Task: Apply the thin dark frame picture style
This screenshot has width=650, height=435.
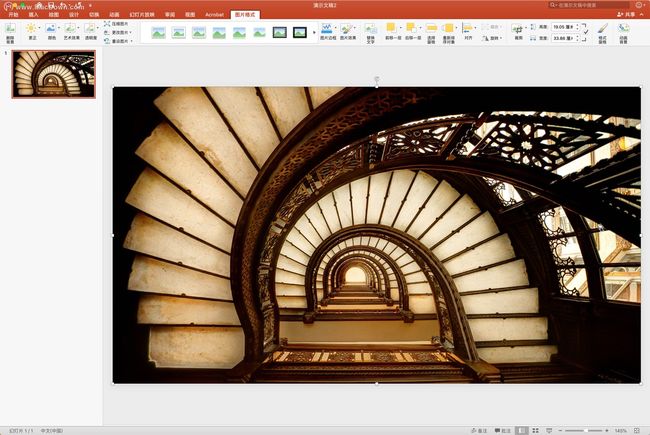Action: point(279,32)
